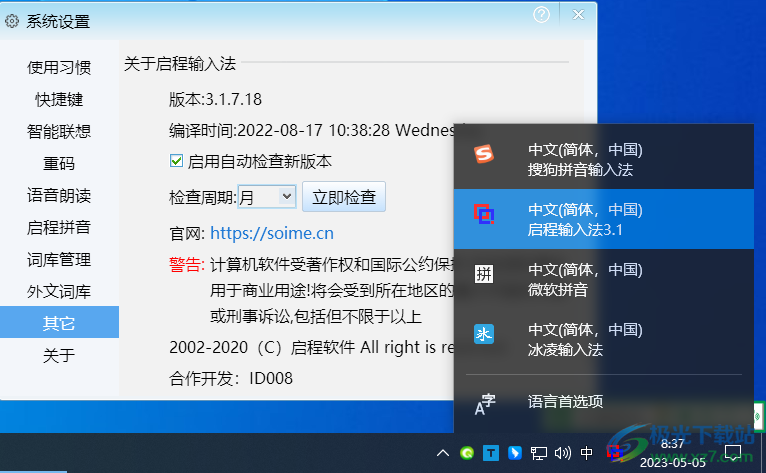
Task: Select the highlighted 其它 tab
Action: [x=59, y=322]
